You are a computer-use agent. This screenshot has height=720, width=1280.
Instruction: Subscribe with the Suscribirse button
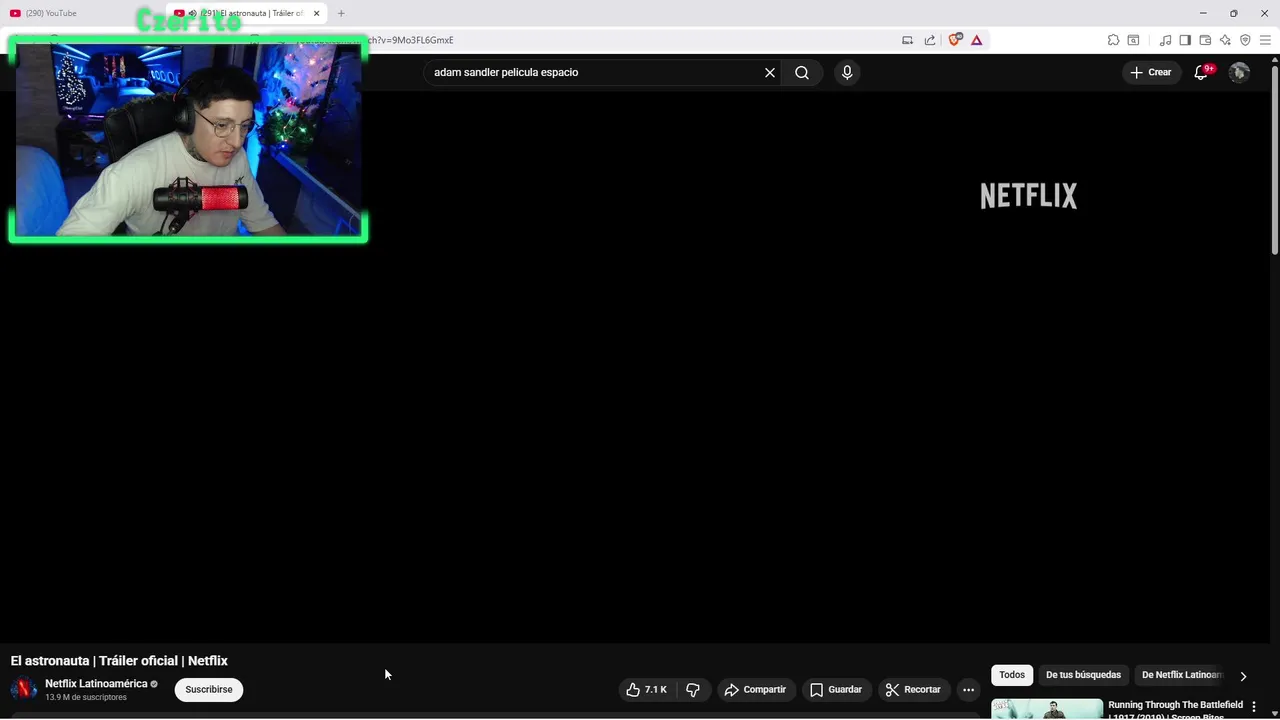[x=209, y=689]
